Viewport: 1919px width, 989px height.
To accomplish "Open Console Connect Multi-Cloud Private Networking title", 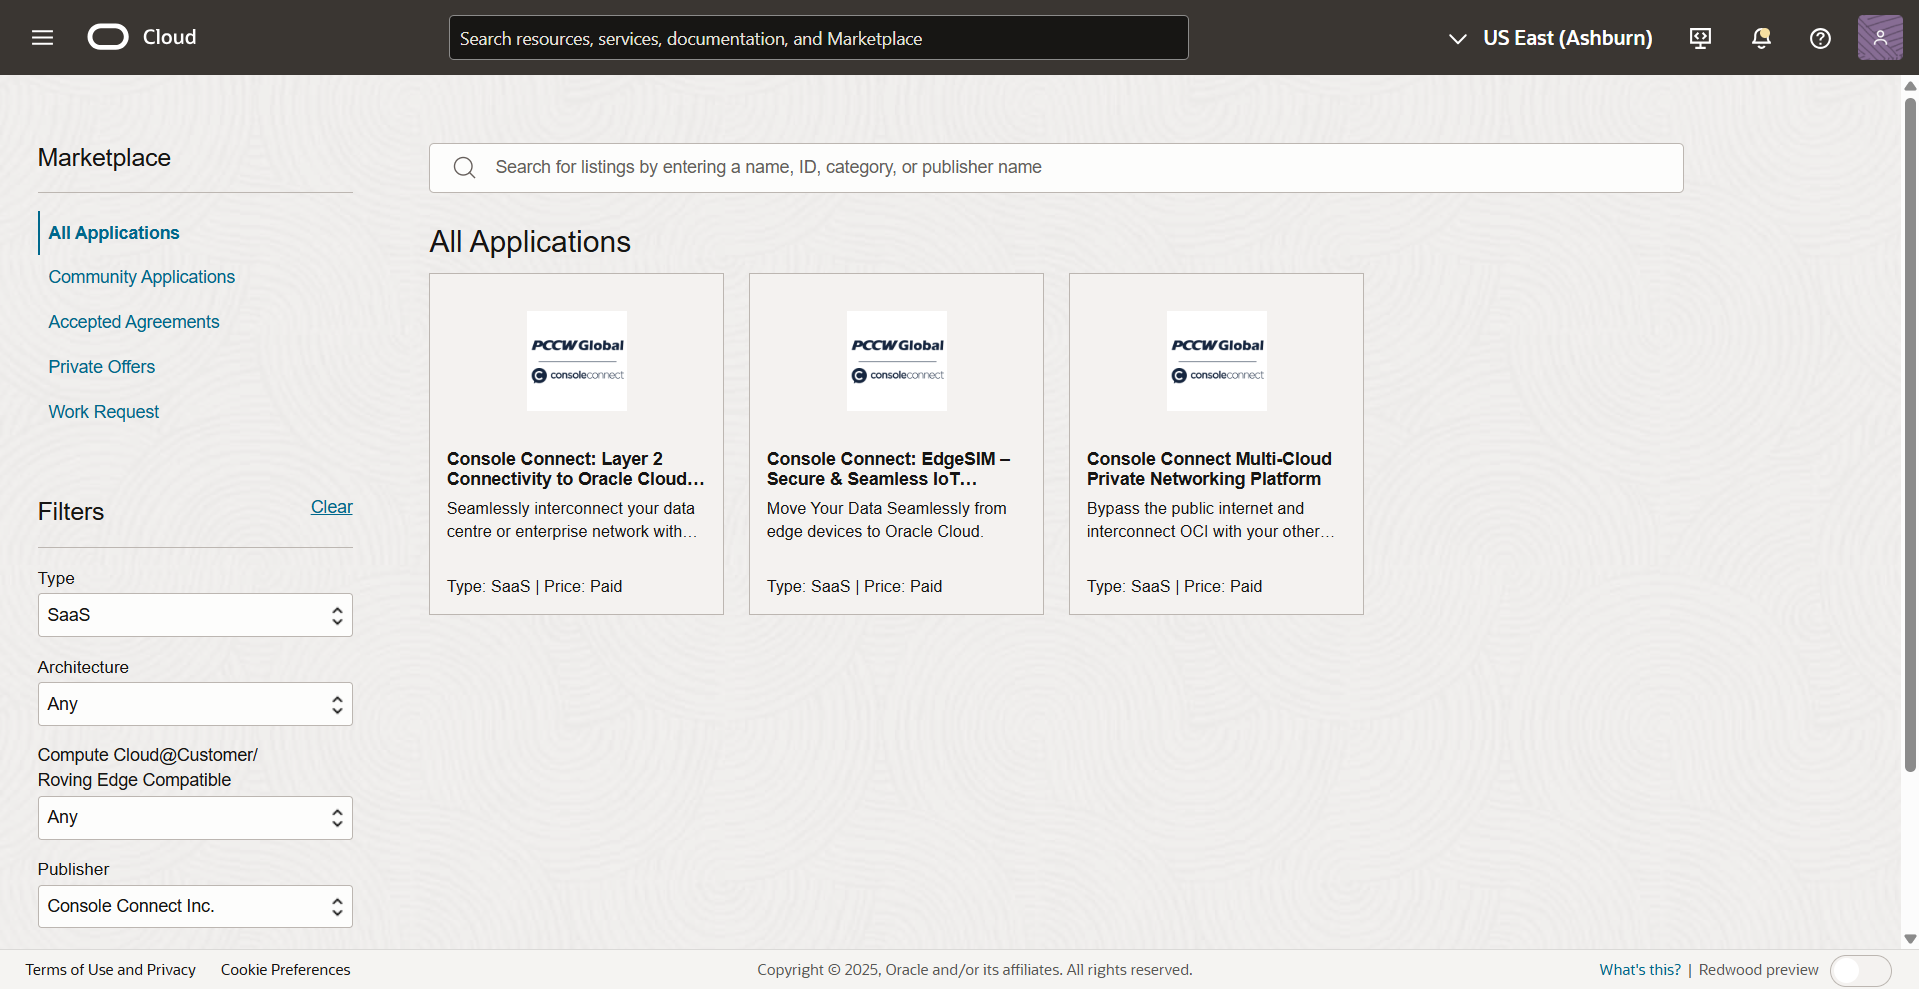I will pyautogui.click(x=1209, y=469).
